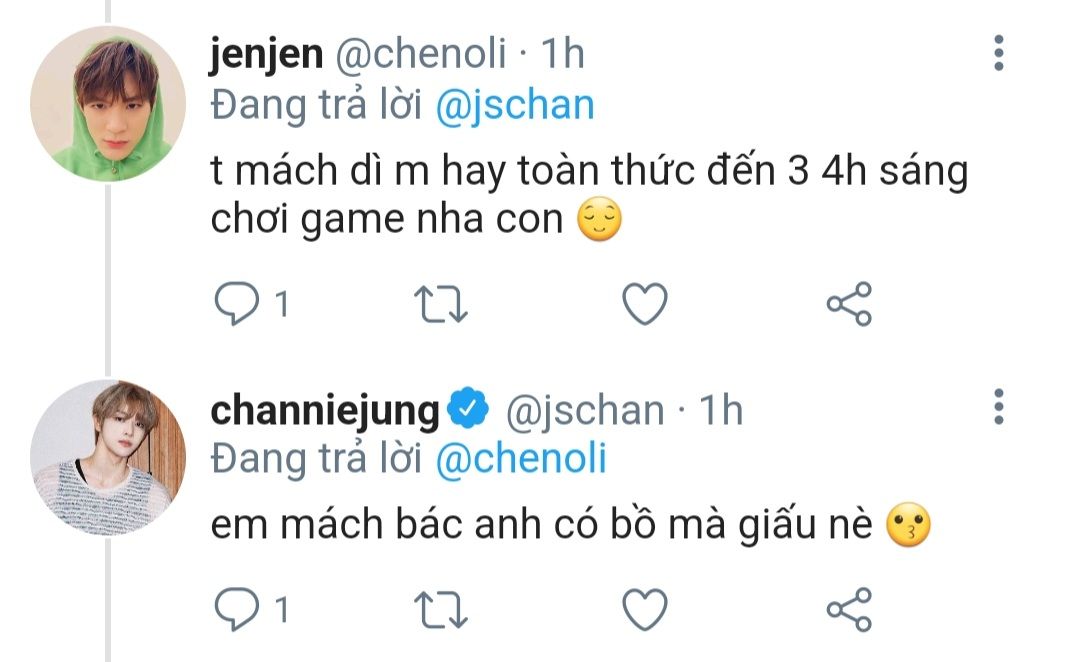Like jenjen's tweet with the heart
1080x662 pixels.
click(x=645, y=304)
